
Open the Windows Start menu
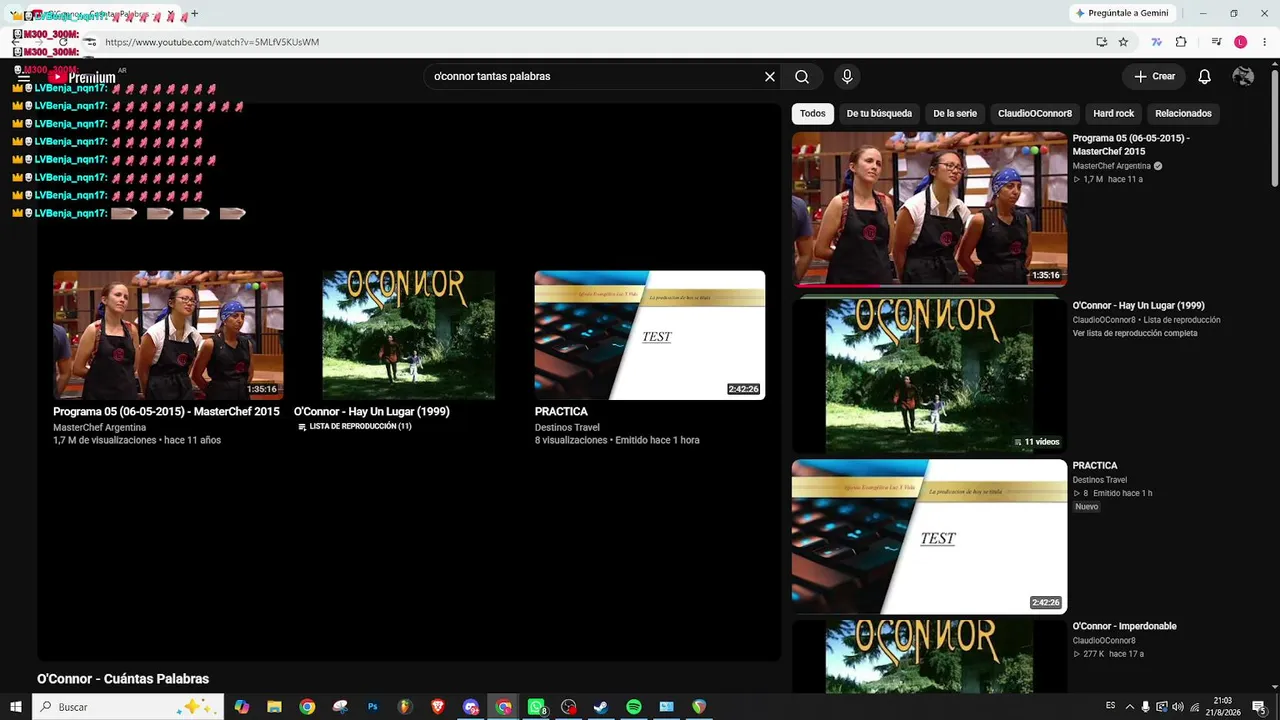pos(16,707)
